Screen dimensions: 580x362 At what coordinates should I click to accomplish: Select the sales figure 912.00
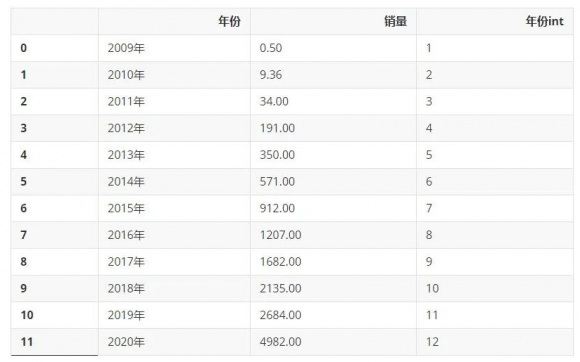277,208
